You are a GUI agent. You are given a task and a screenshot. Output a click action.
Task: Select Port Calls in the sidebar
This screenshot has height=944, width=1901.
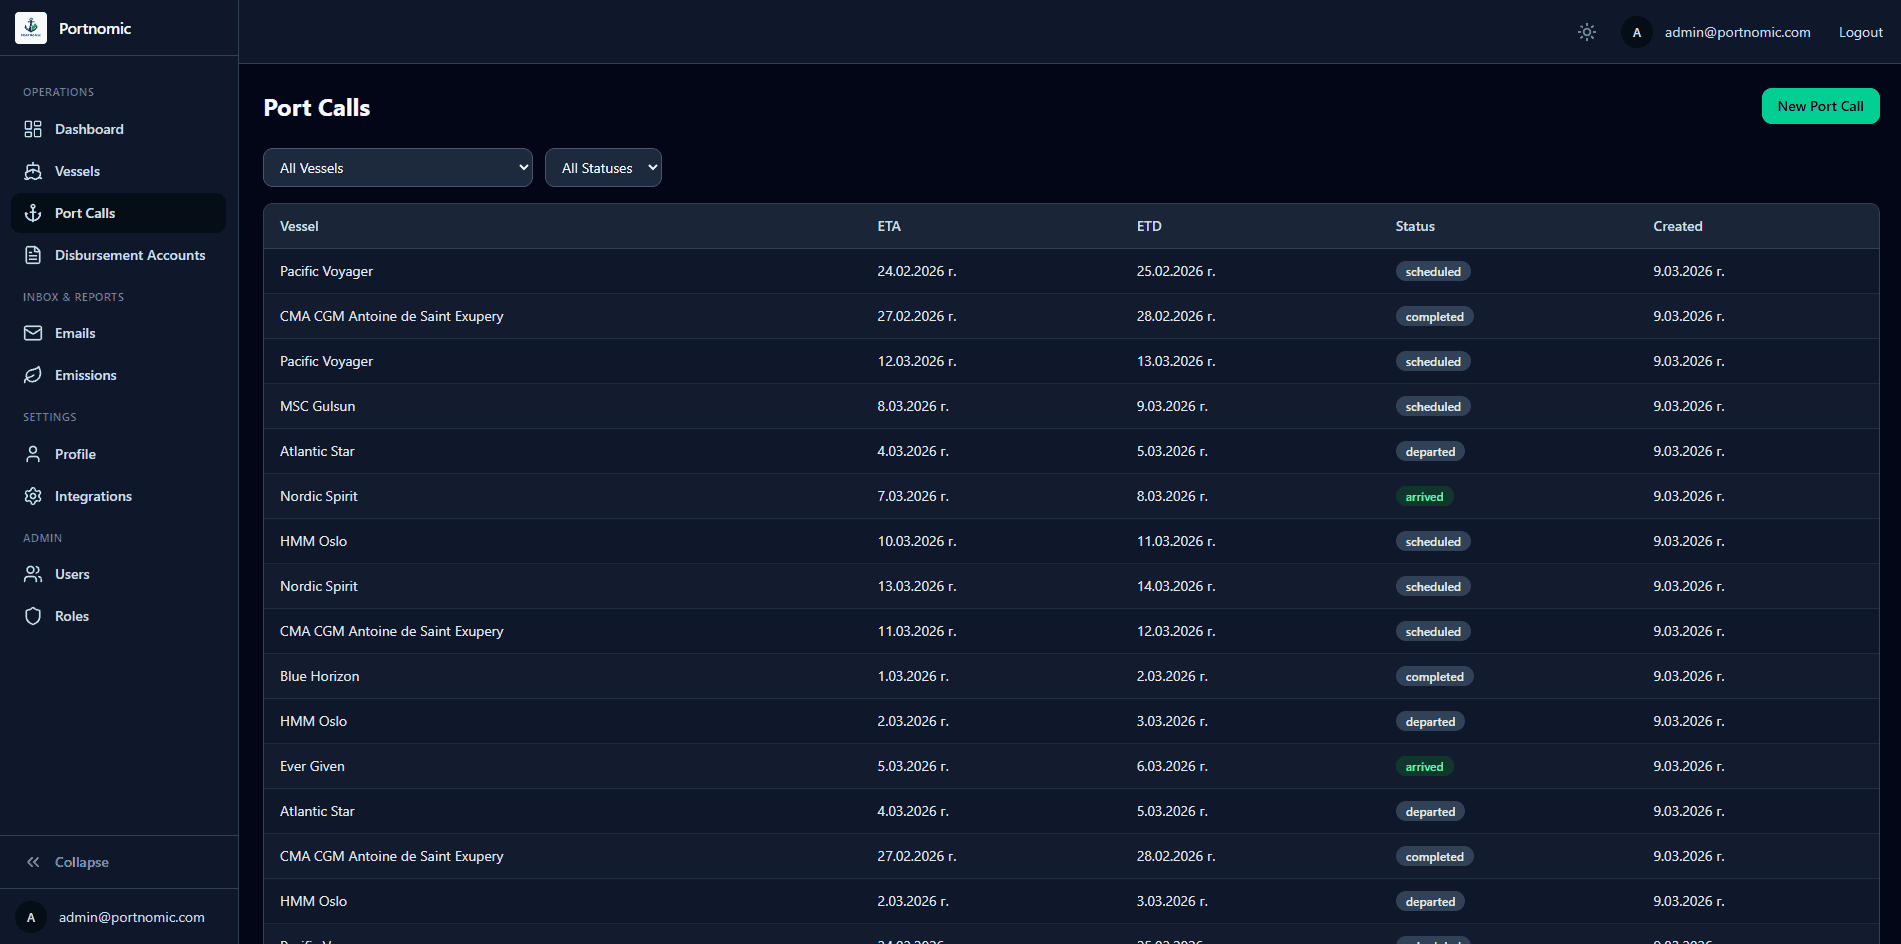click(84, 213)
